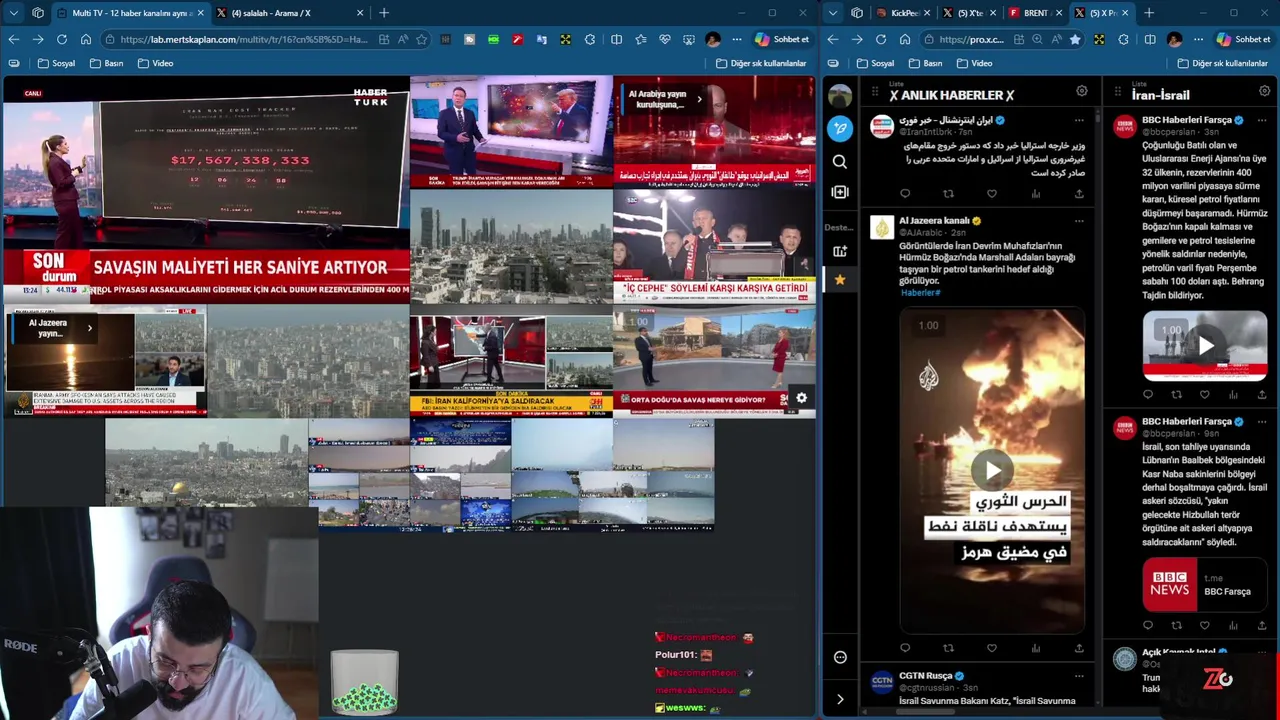1280x720 pixels.
Task: Switch to the (5) X'te tab
Action: 970,13
